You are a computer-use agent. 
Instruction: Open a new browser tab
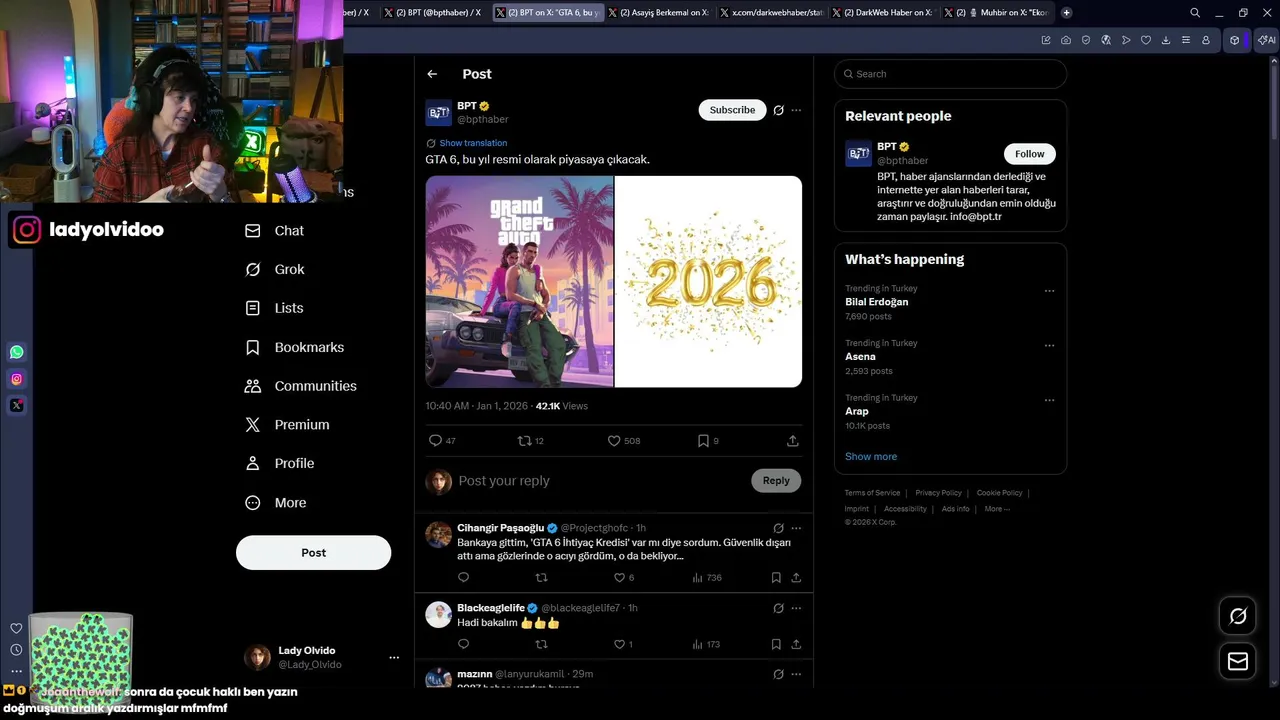[1067, 13]
